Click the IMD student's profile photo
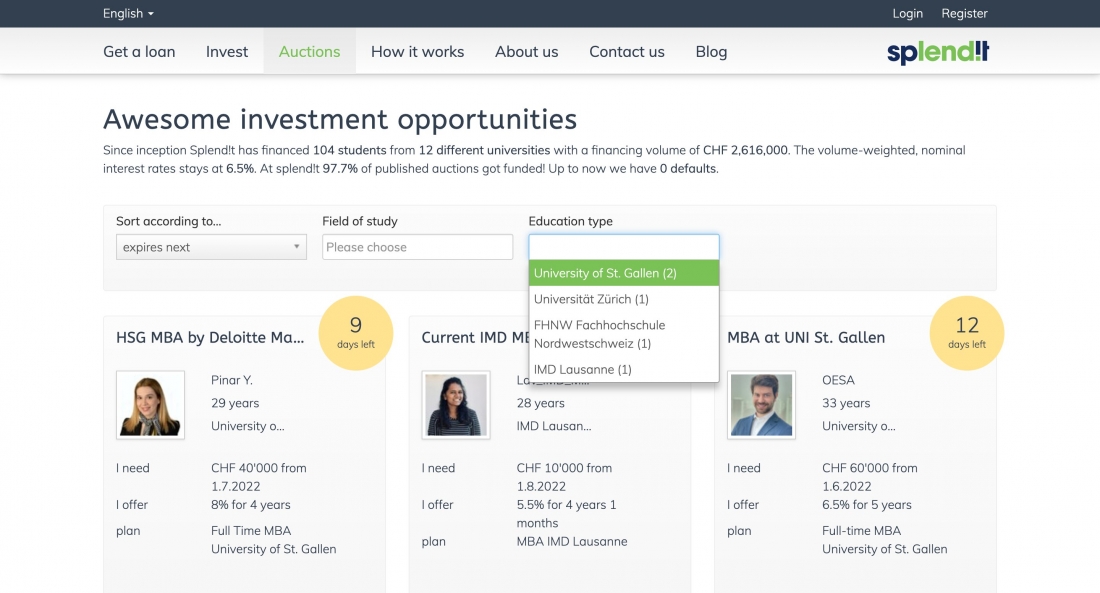1100x593 pixels. click(456, 405)
